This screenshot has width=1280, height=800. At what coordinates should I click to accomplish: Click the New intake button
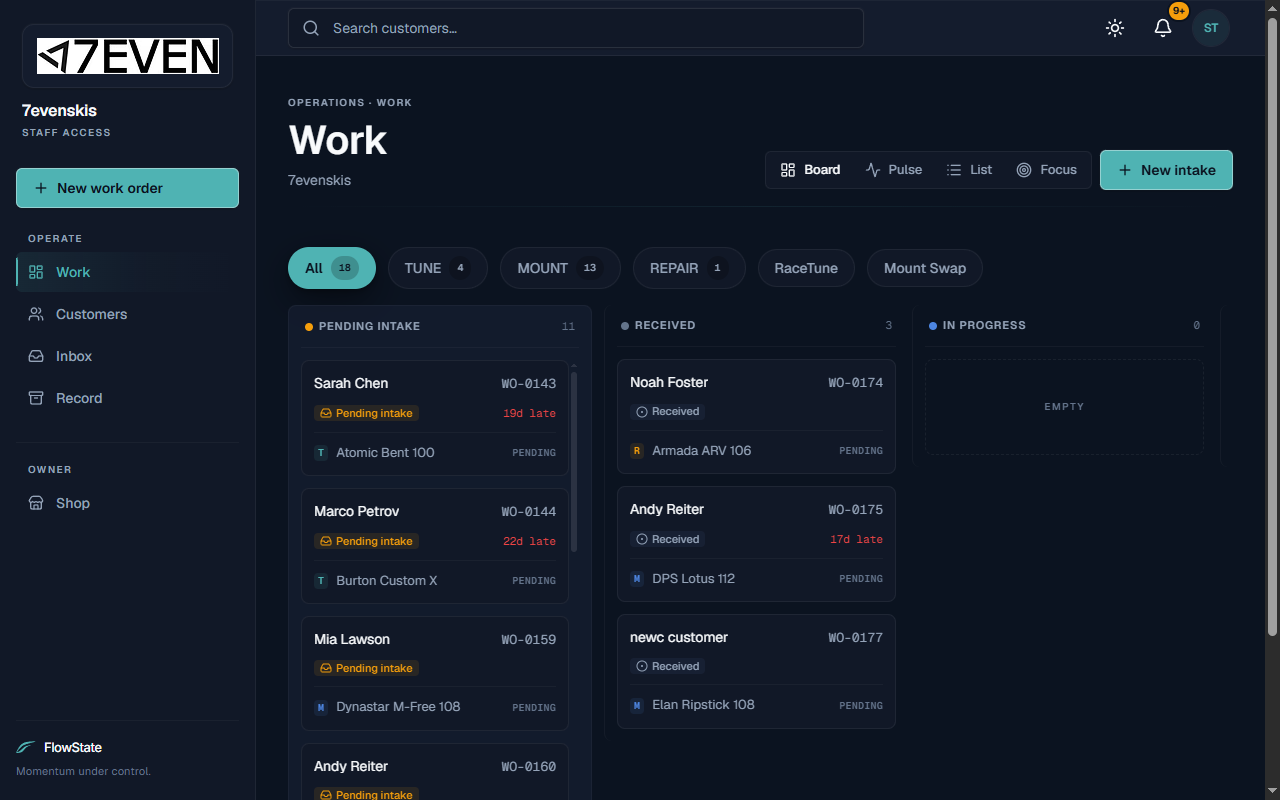pyautogui.click(x=1166, y=170)
